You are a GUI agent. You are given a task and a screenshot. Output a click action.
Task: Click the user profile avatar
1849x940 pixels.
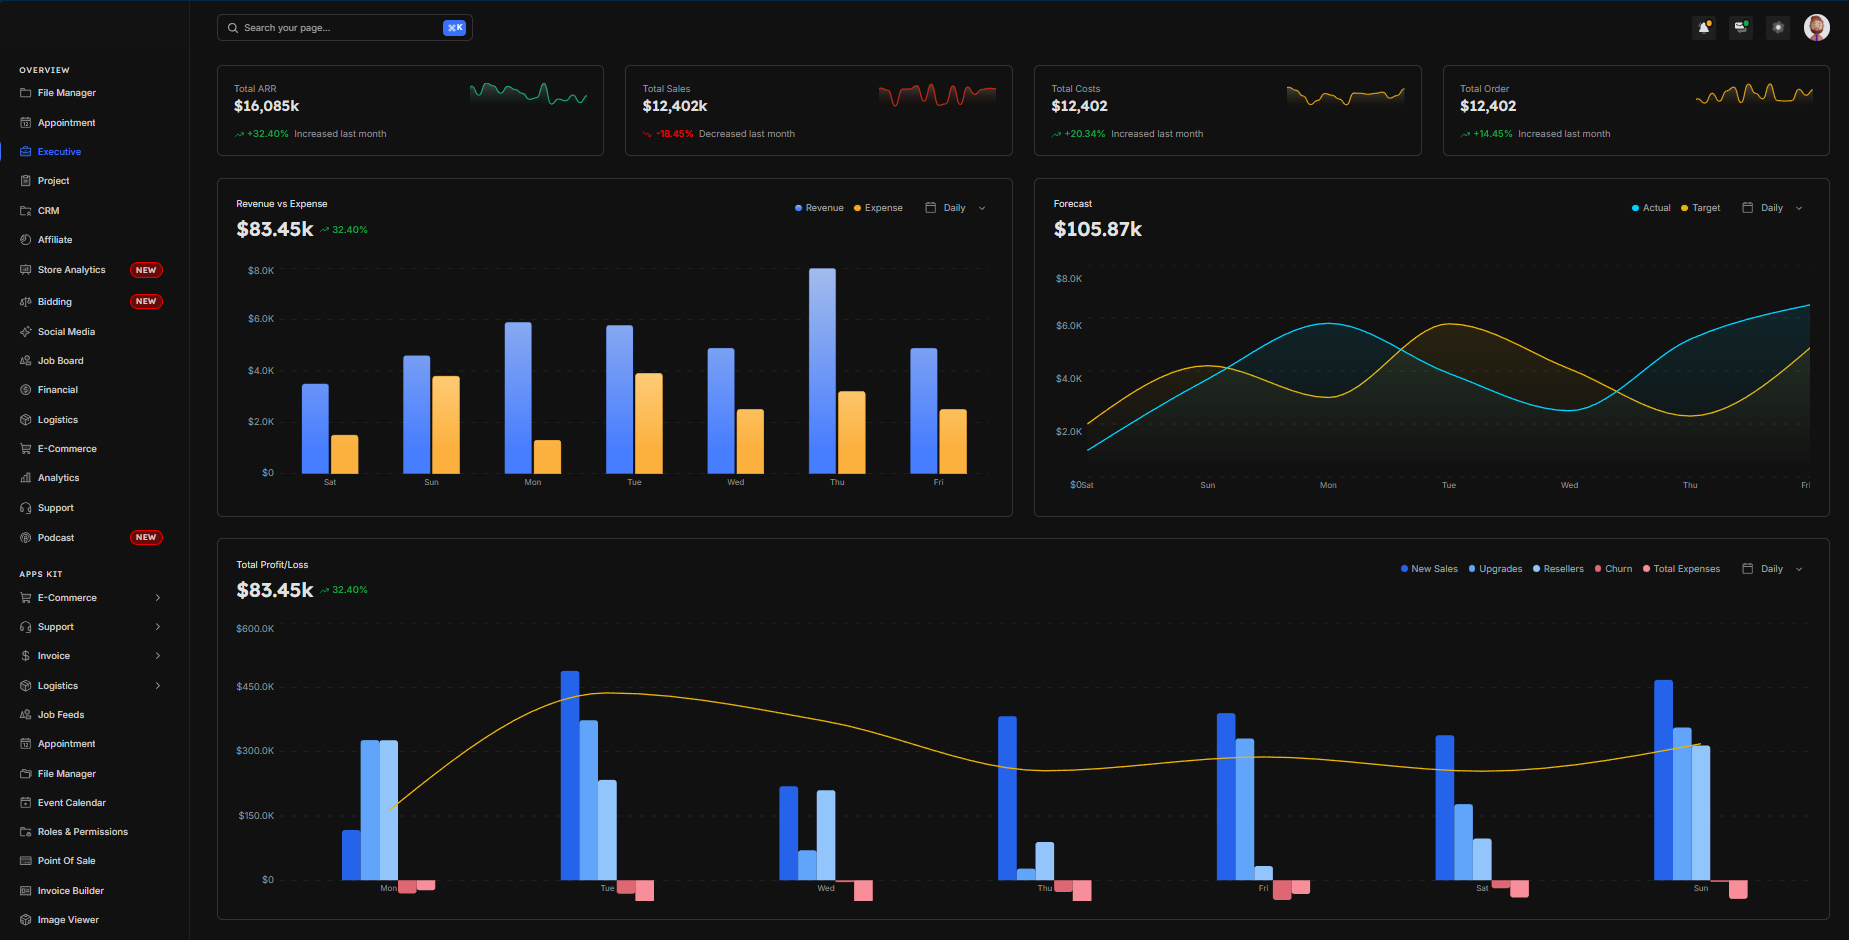(1816, 28)
